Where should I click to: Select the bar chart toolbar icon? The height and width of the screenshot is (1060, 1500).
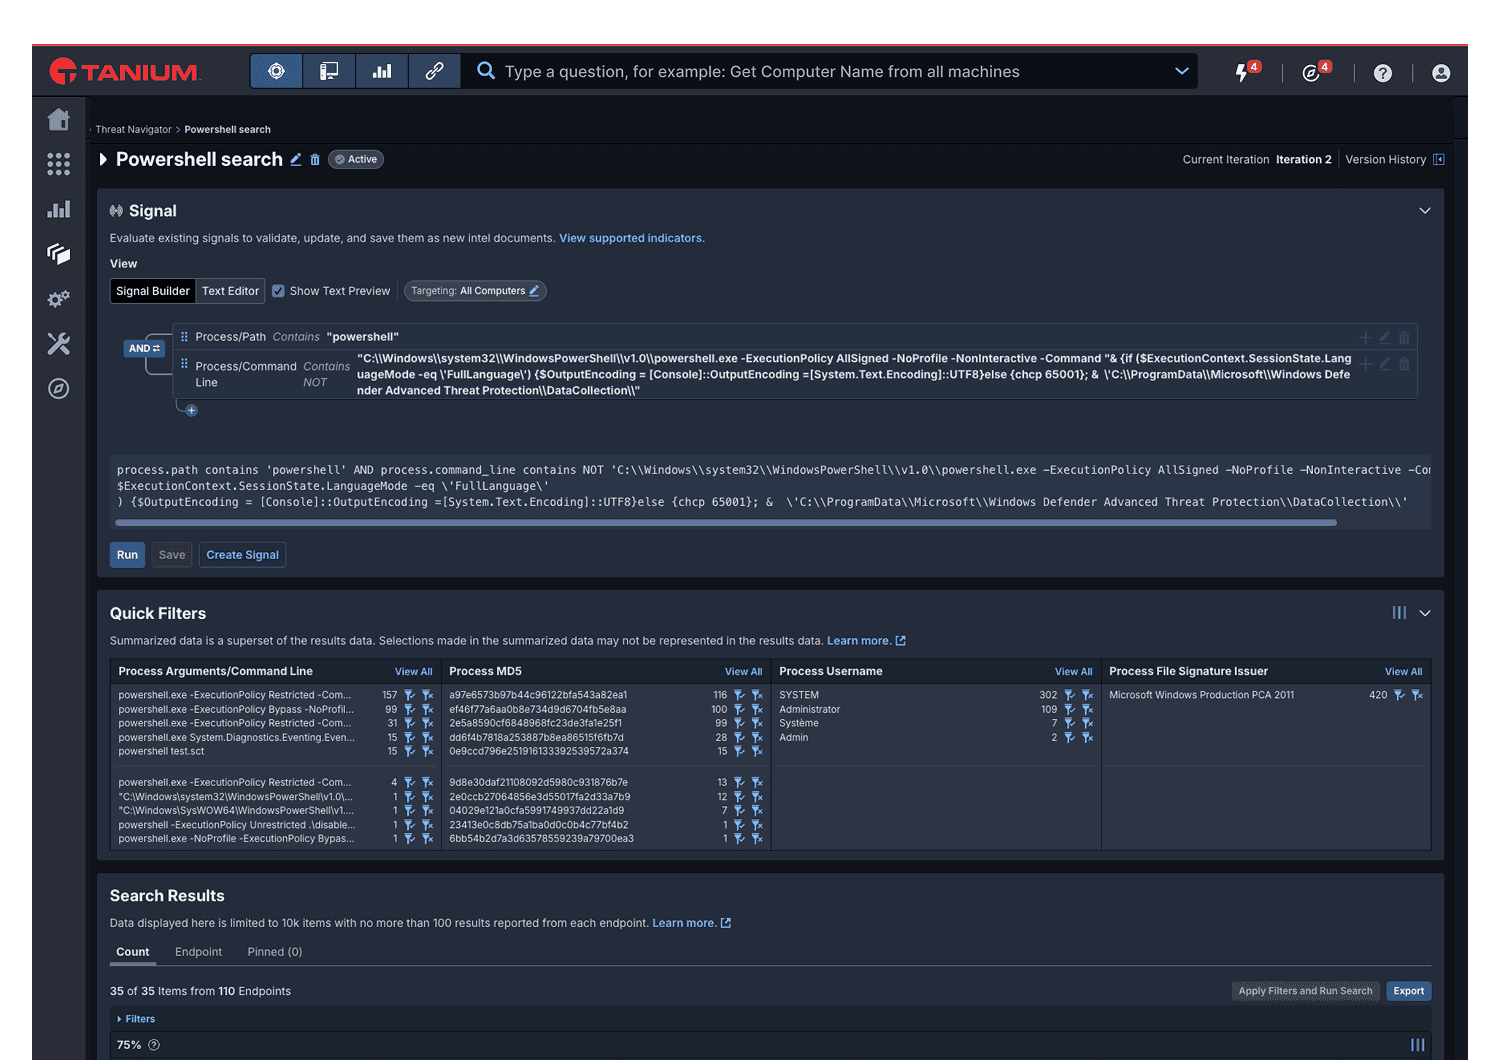coord(382,71)
